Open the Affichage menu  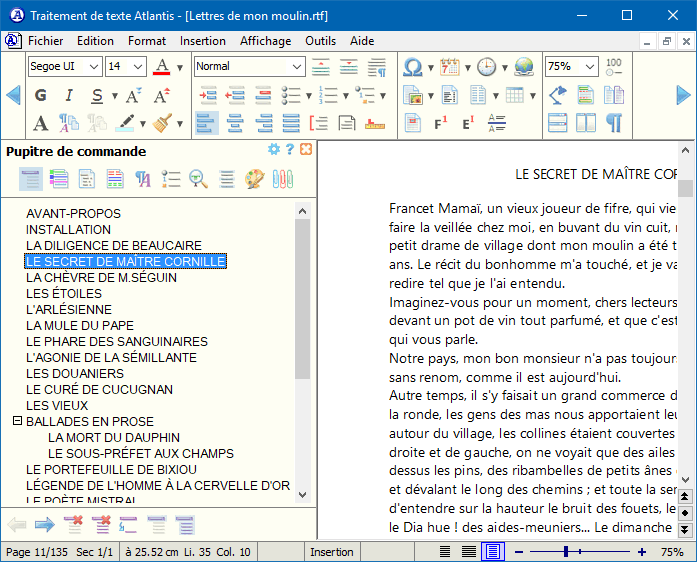pos(265,41)
